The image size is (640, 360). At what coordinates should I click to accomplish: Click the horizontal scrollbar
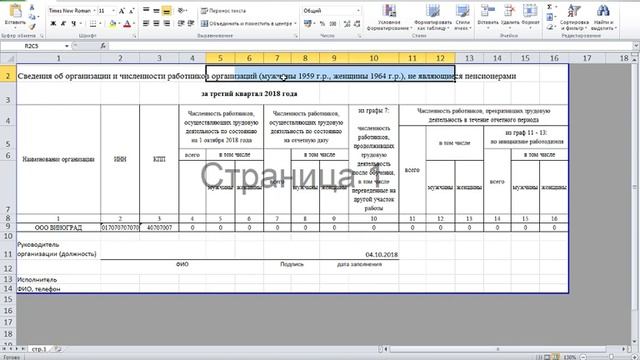pos(497,349)
